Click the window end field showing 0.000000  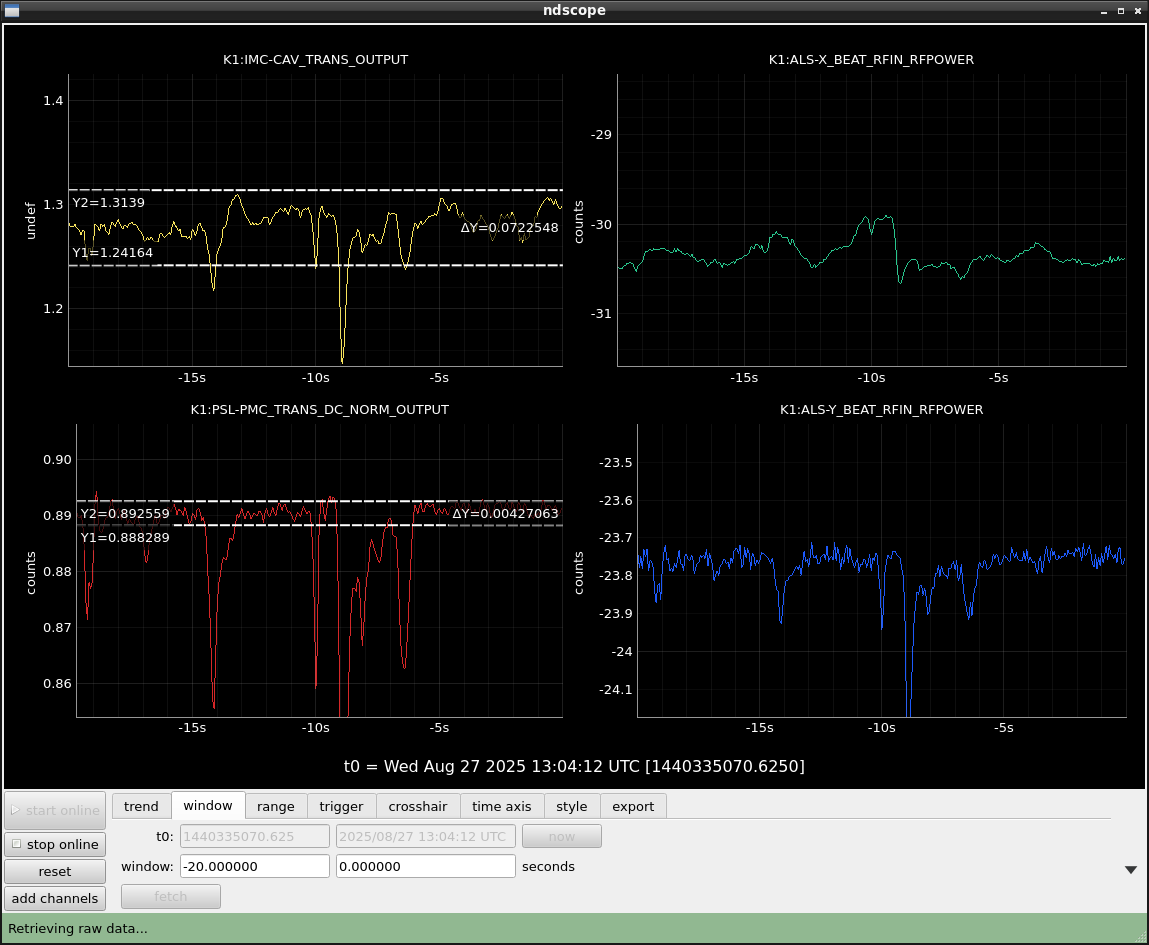pyautogui.click(x=425, y=866)
